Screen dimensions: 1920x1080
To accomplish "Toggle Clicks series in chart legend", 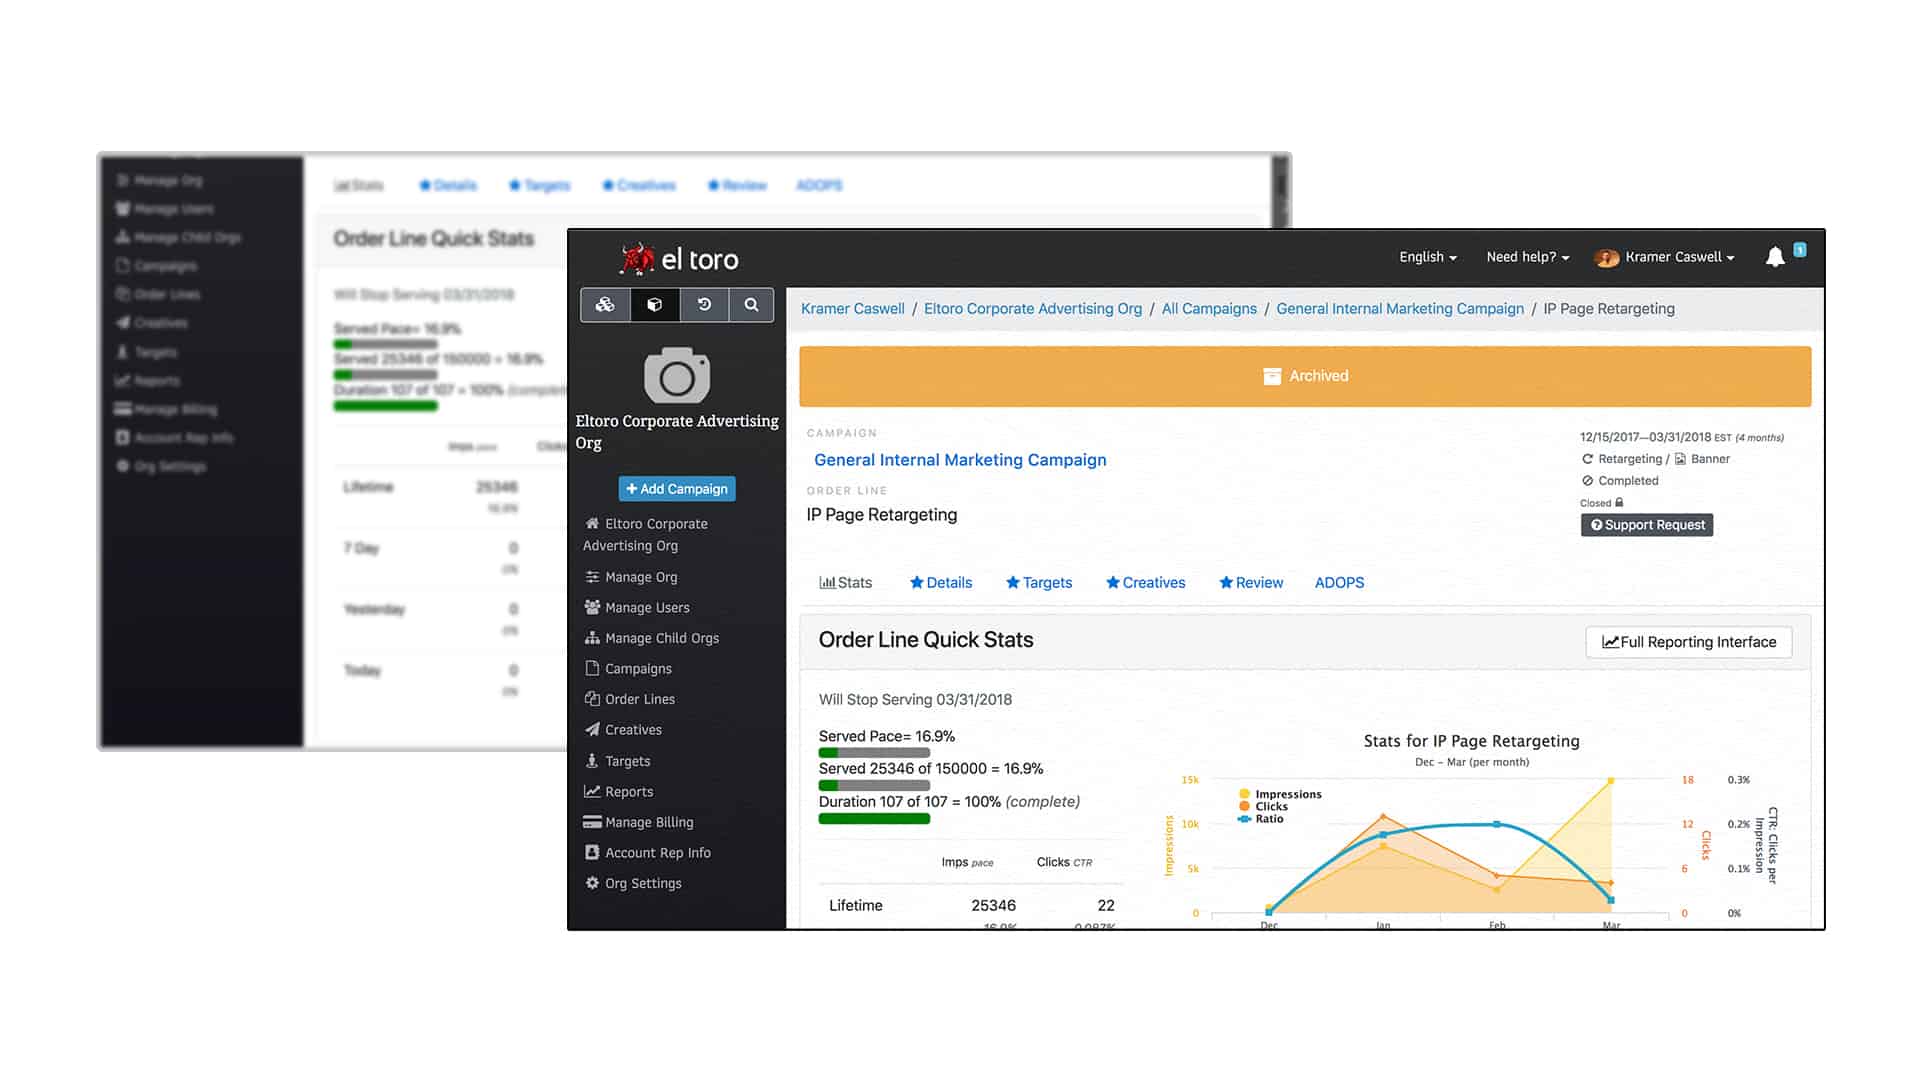I will [x=1263, y=806].
